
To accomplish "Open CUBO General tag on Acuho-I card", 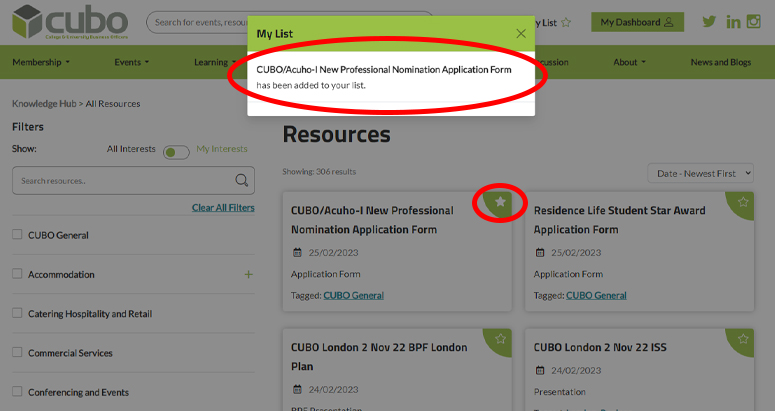I will [353, 295].
